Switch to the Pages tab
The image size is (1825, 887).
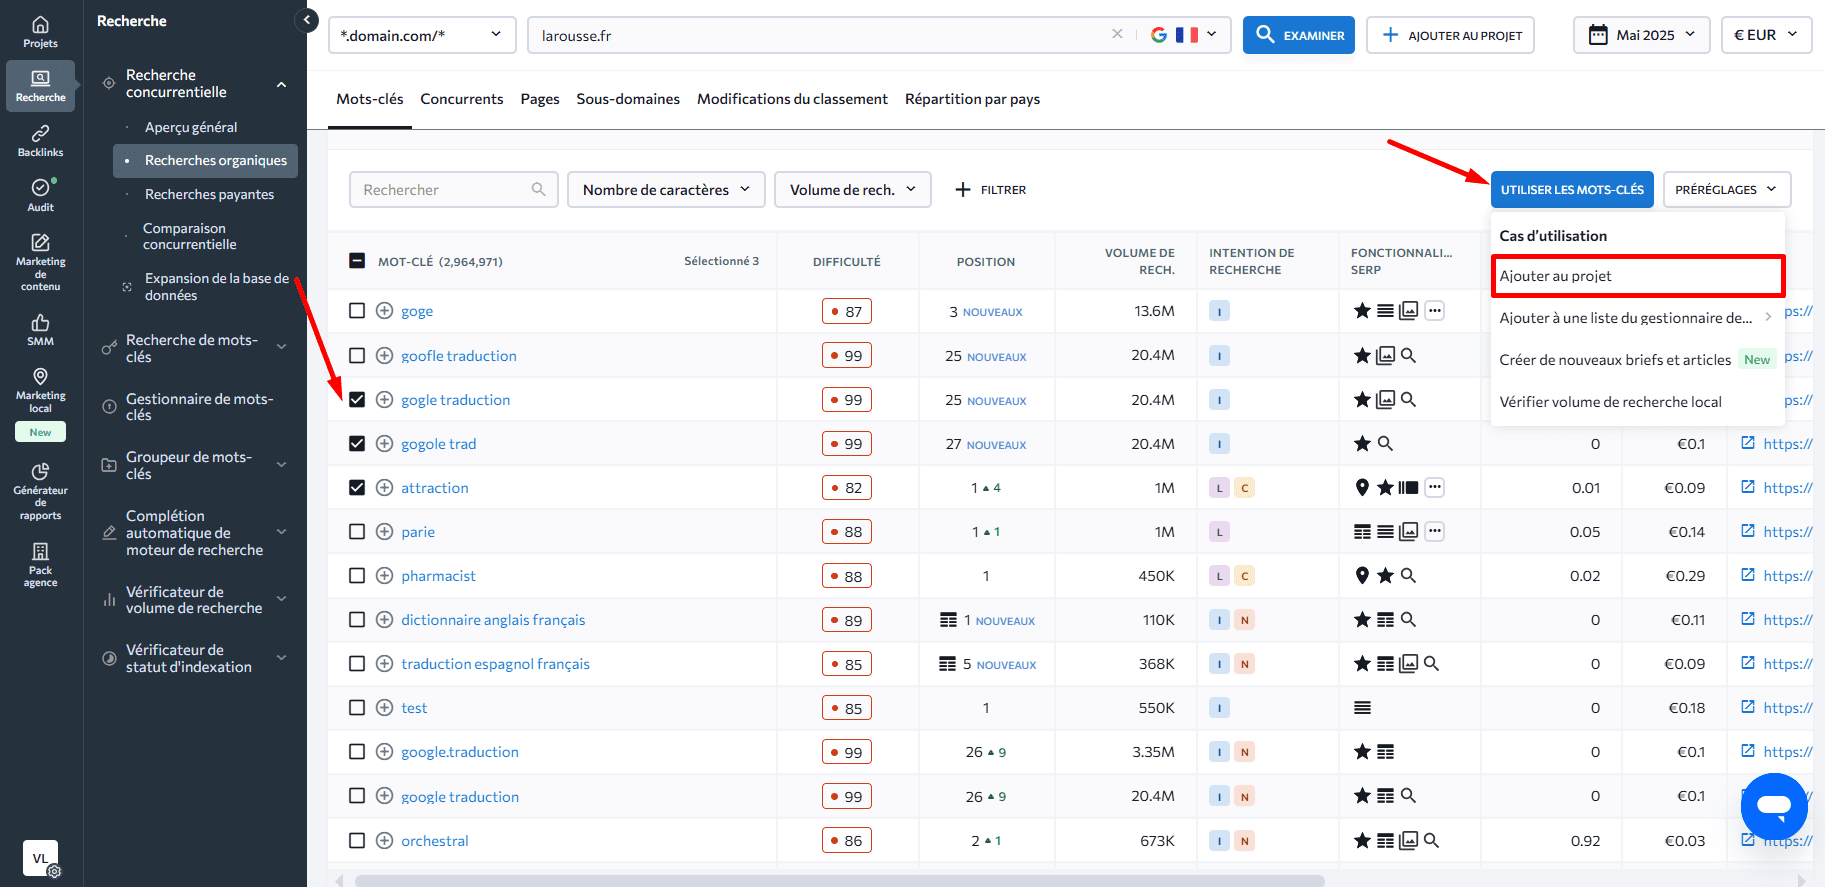(540, 99)
